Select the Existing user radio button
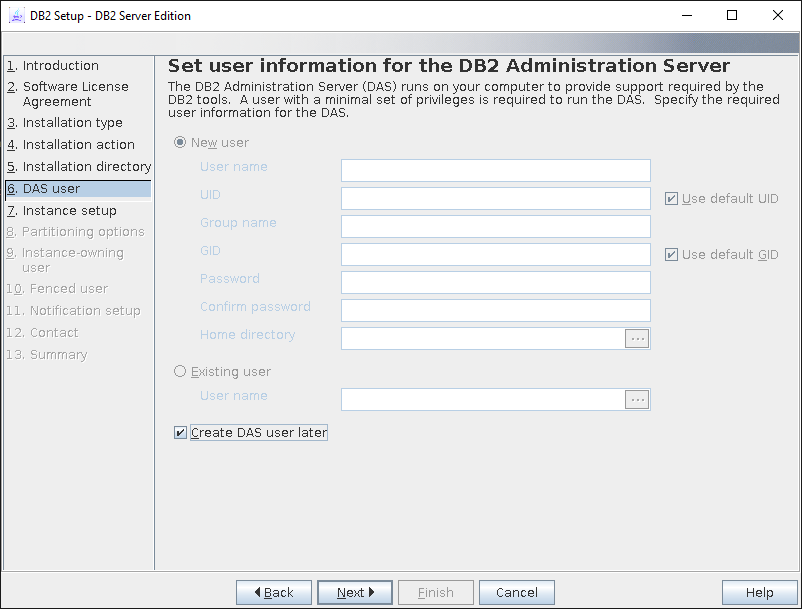Viewport: 802px width, 611px height. (180, 372)
